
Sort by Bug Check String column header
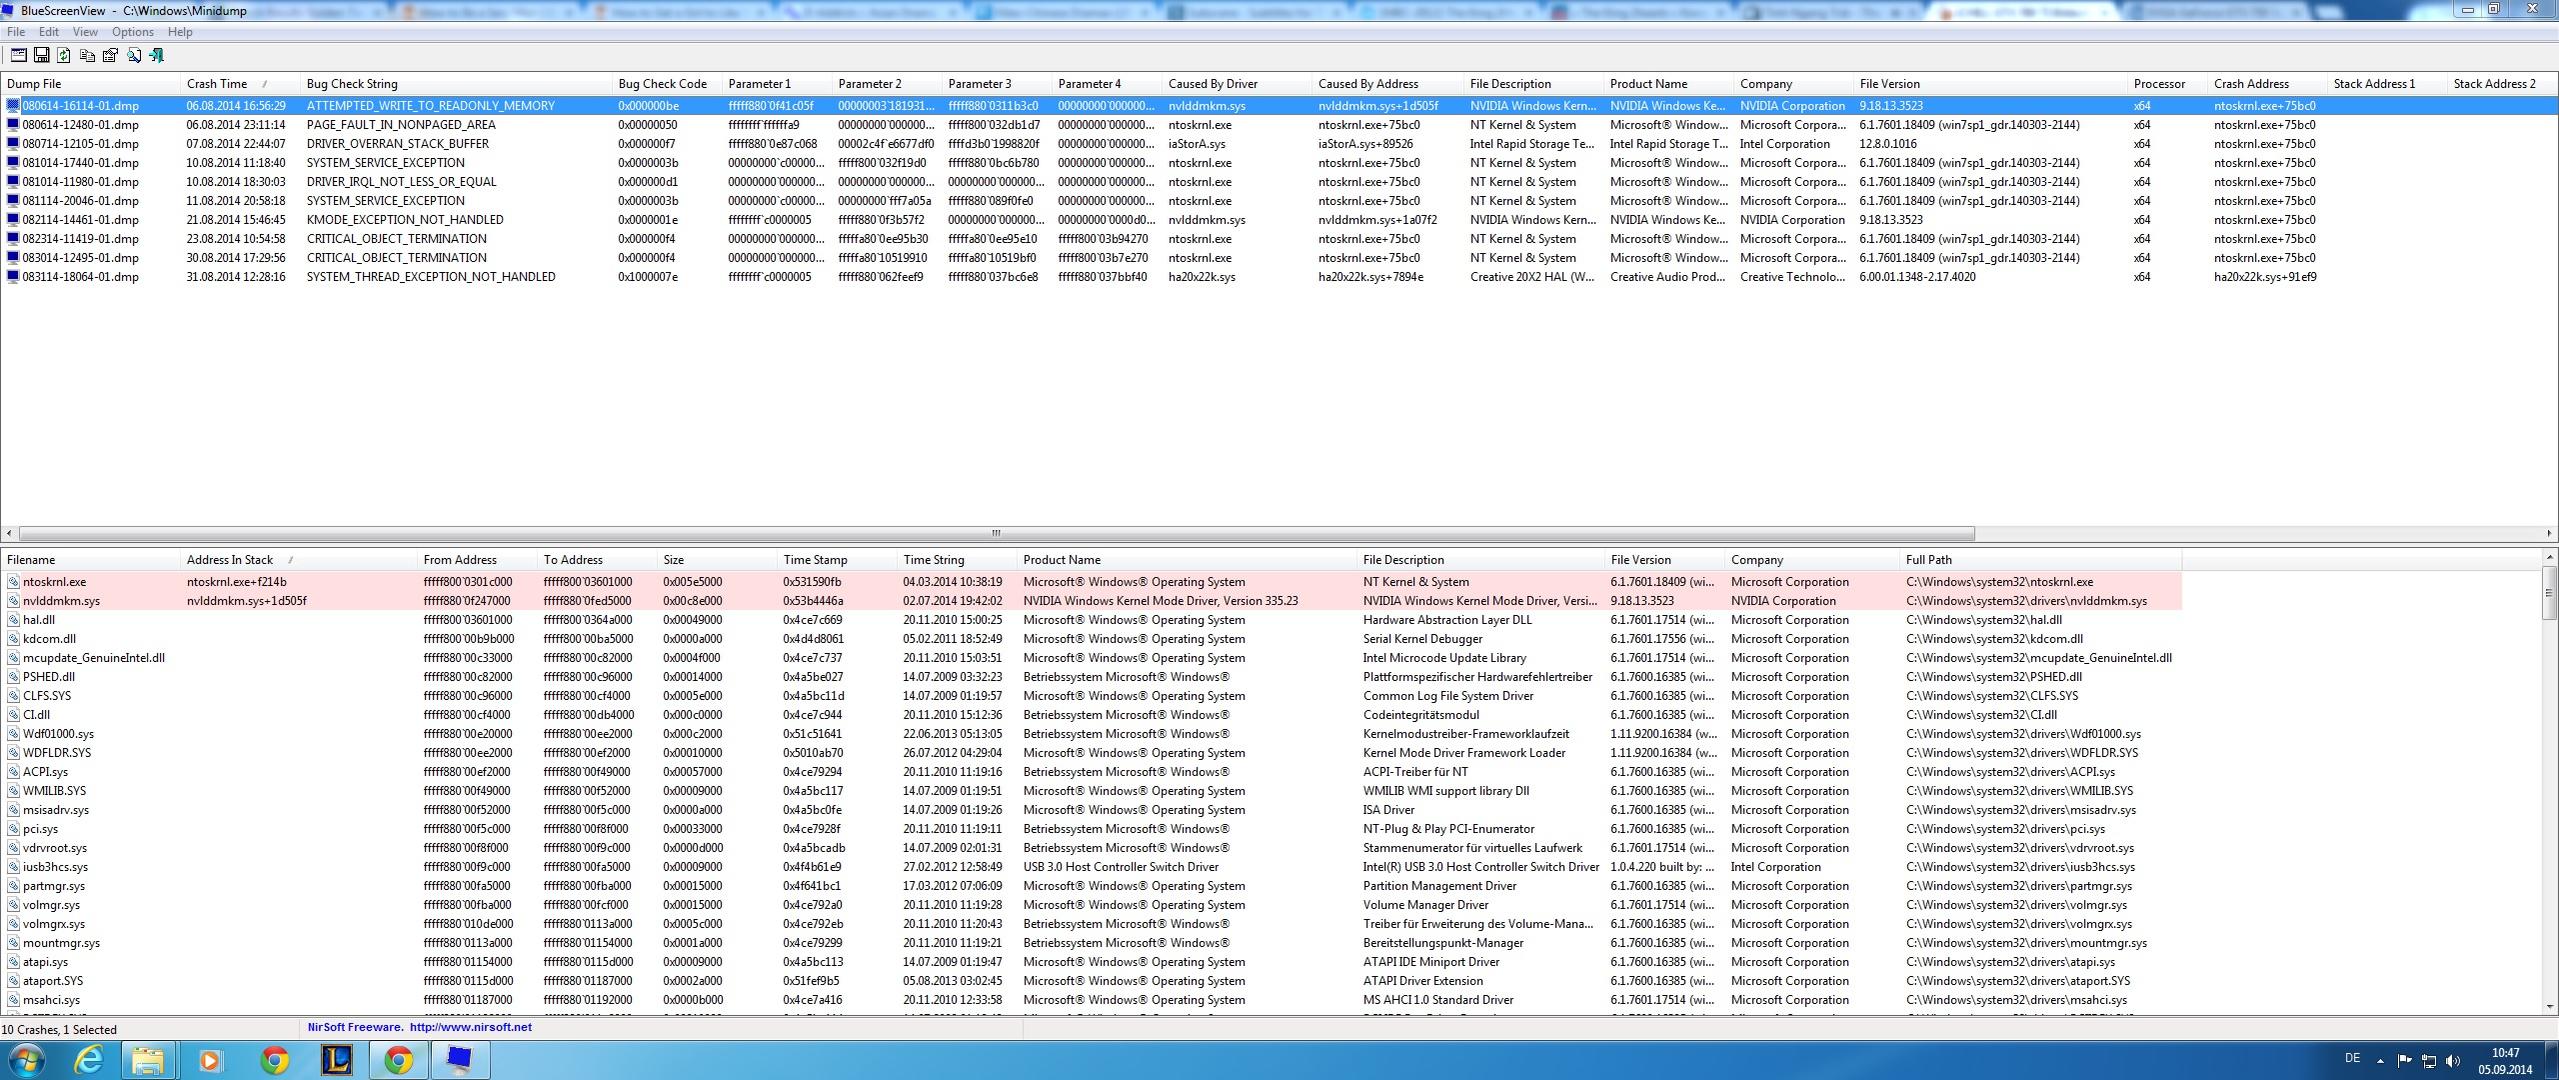click(x=352, y=84)
